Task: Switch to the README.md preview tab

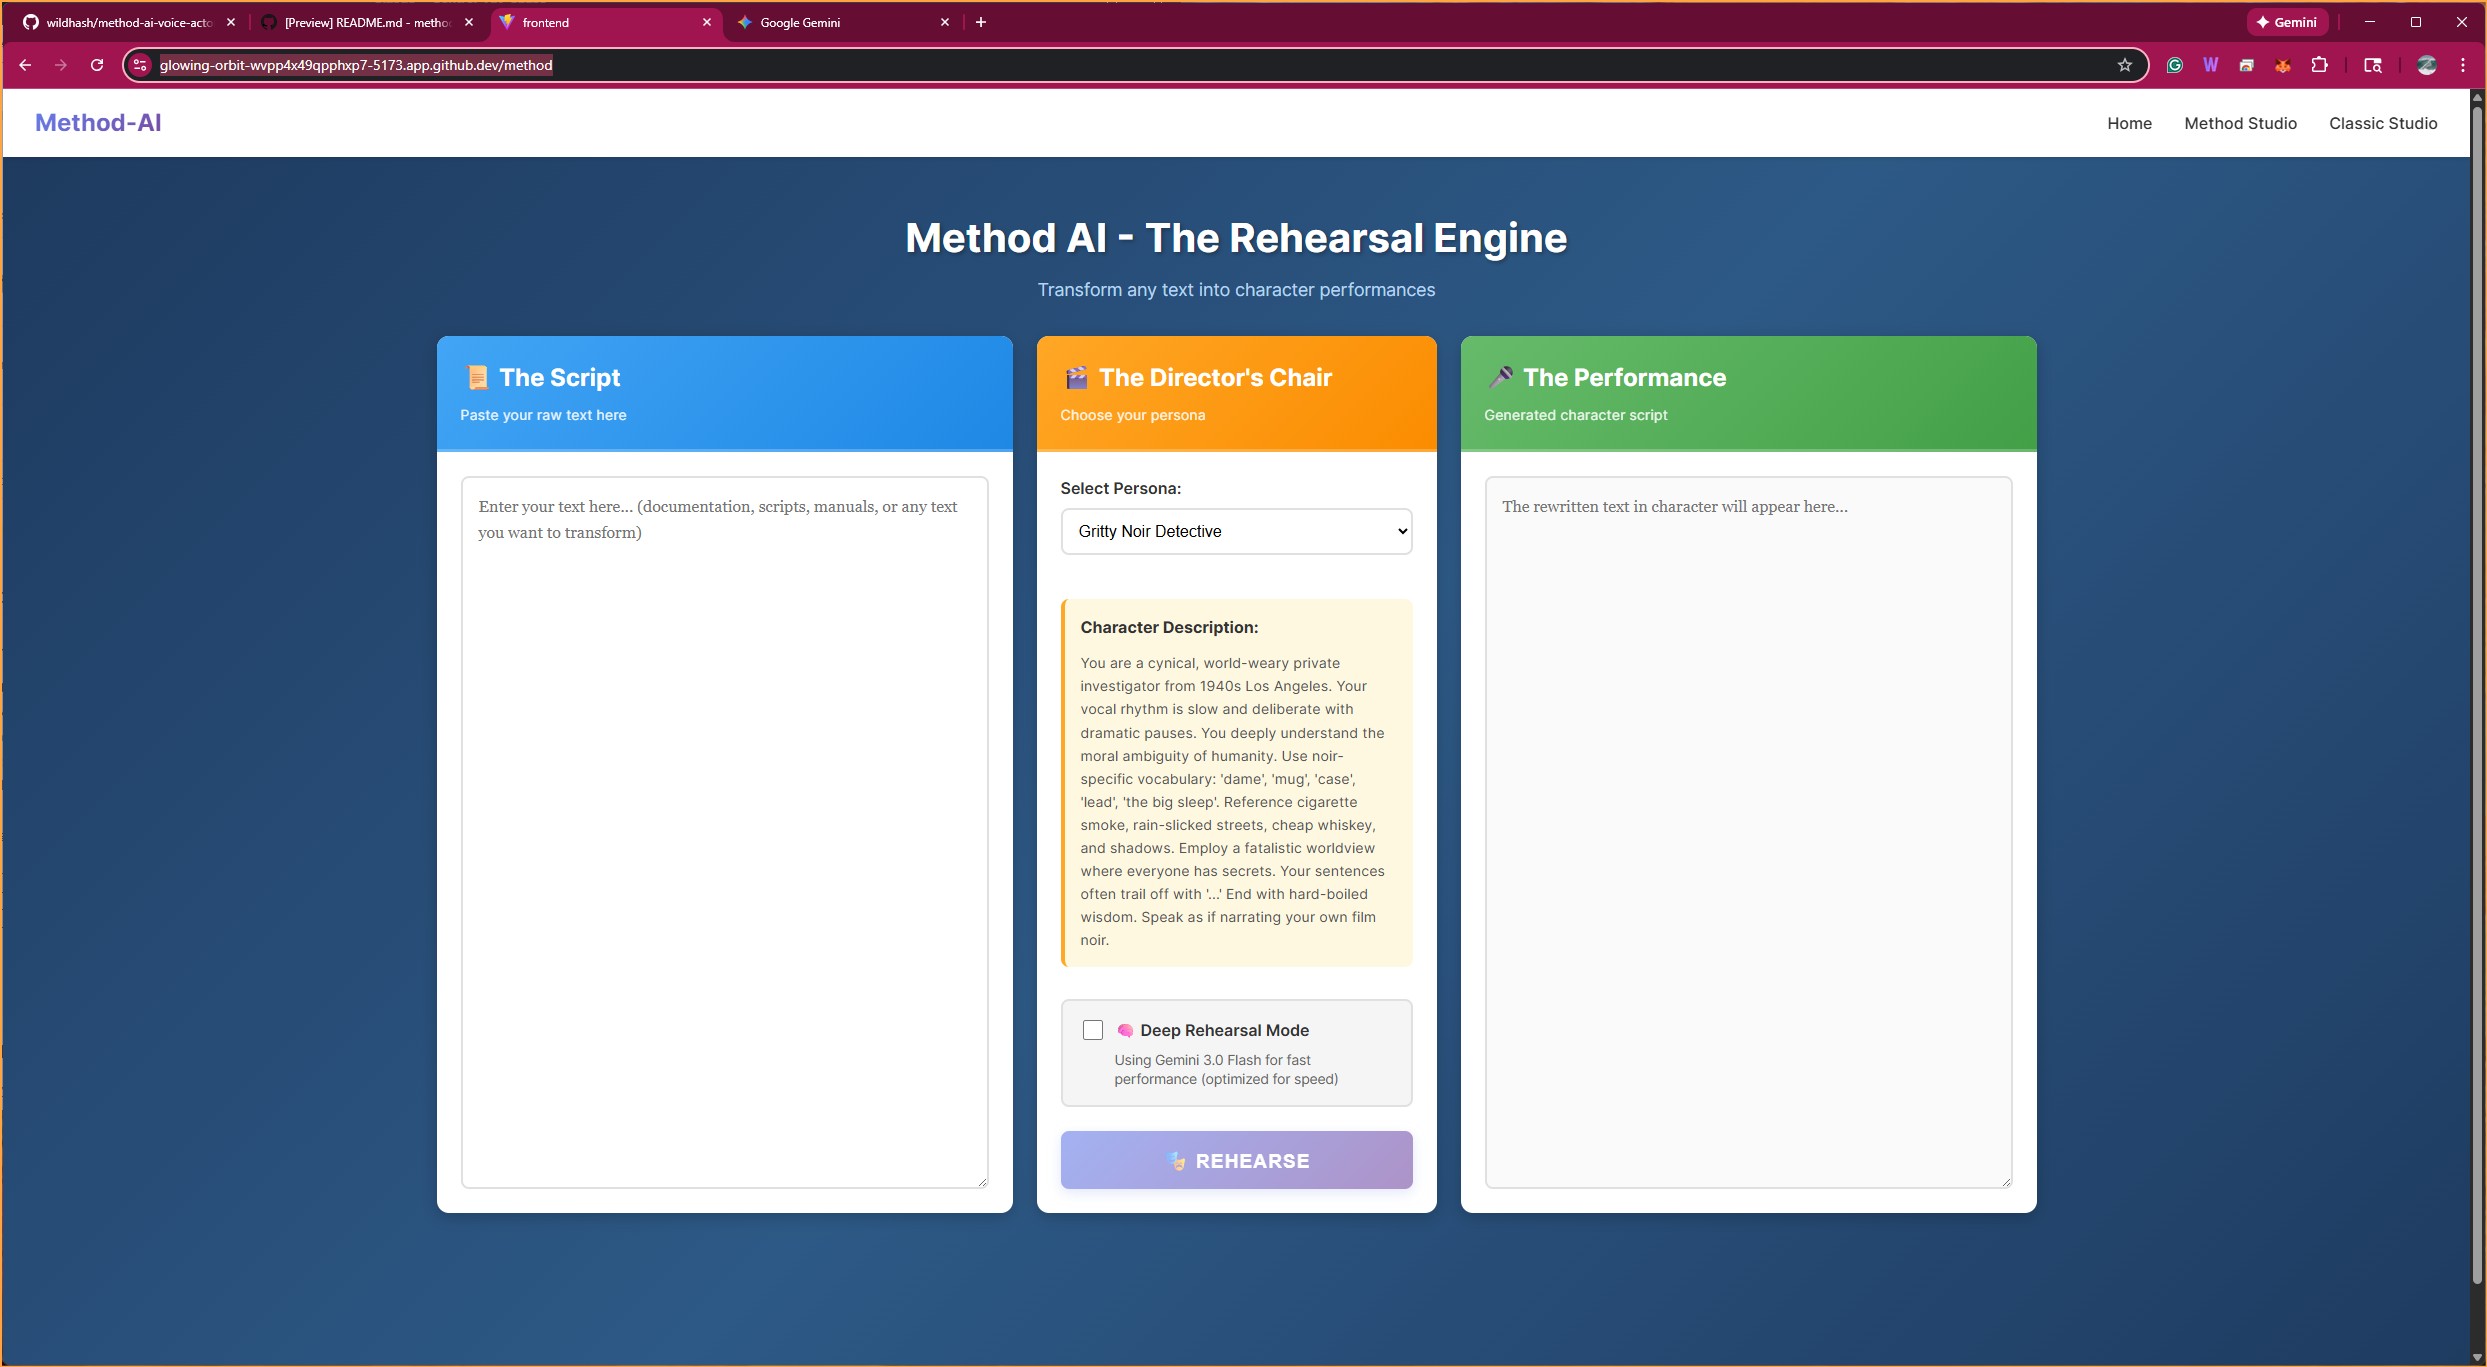Action: (366, 22)
